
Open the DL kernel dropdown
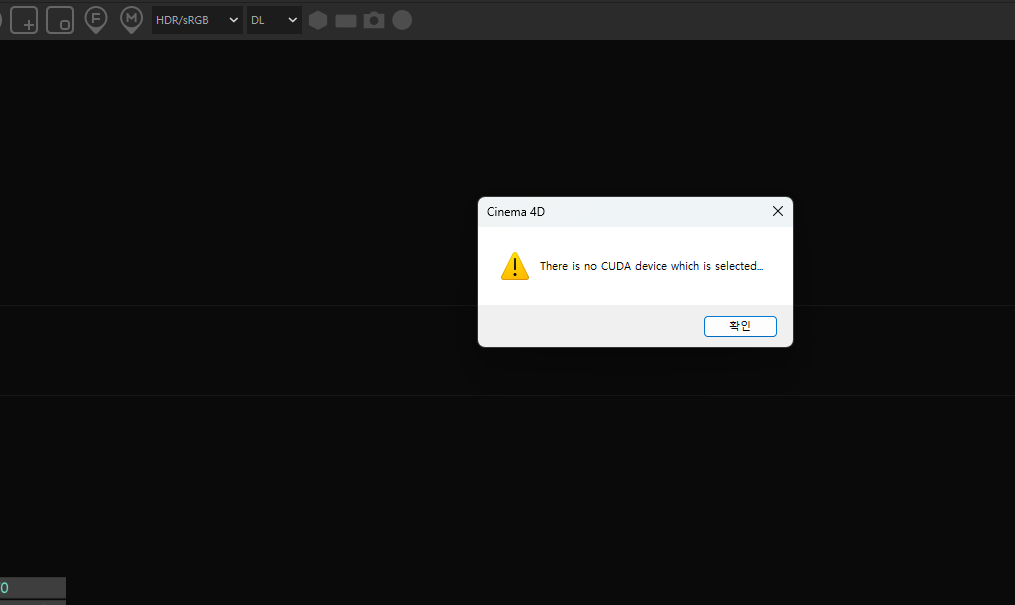coord(274,20)
